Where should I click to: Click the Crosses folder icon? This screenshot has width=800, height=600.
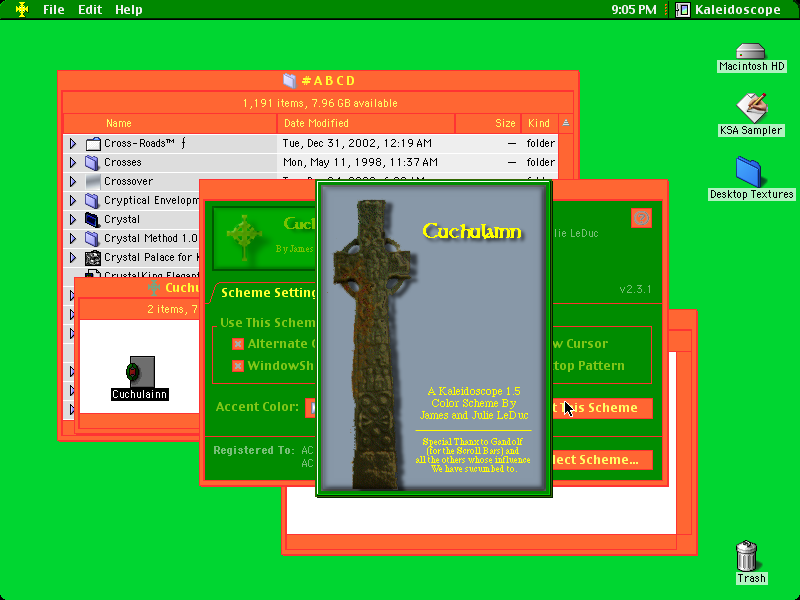92,163
